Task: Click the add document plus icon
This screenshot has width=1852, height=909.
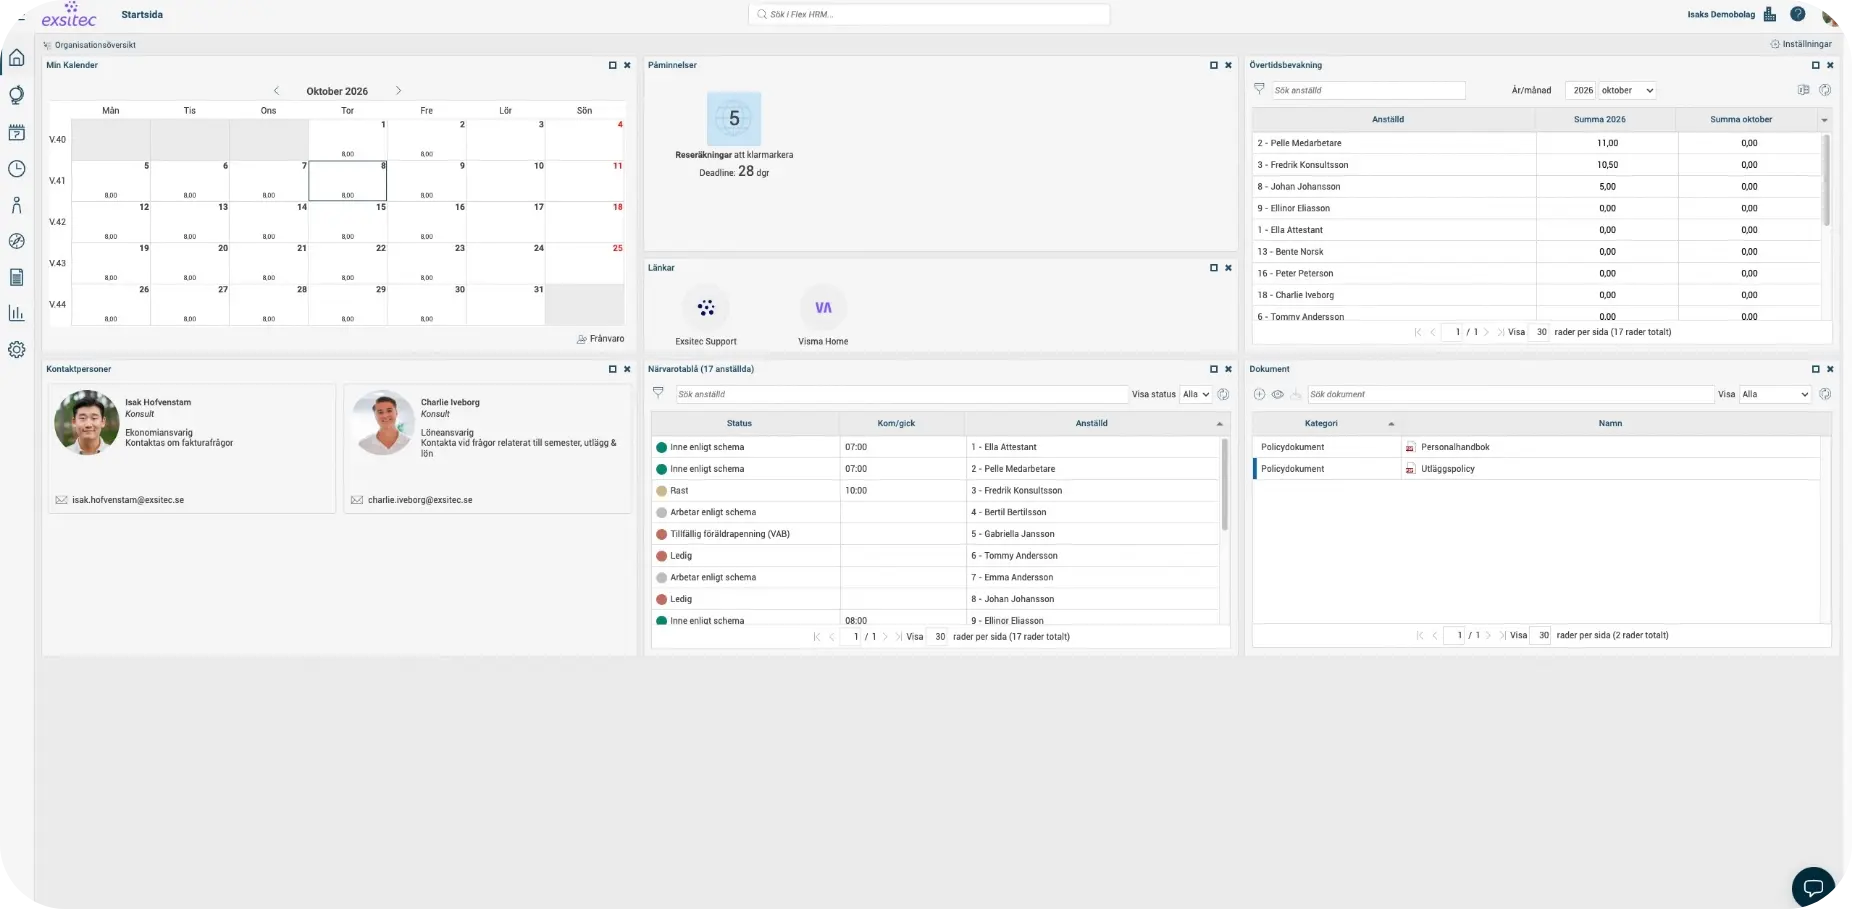Action: coord(1259,394)
